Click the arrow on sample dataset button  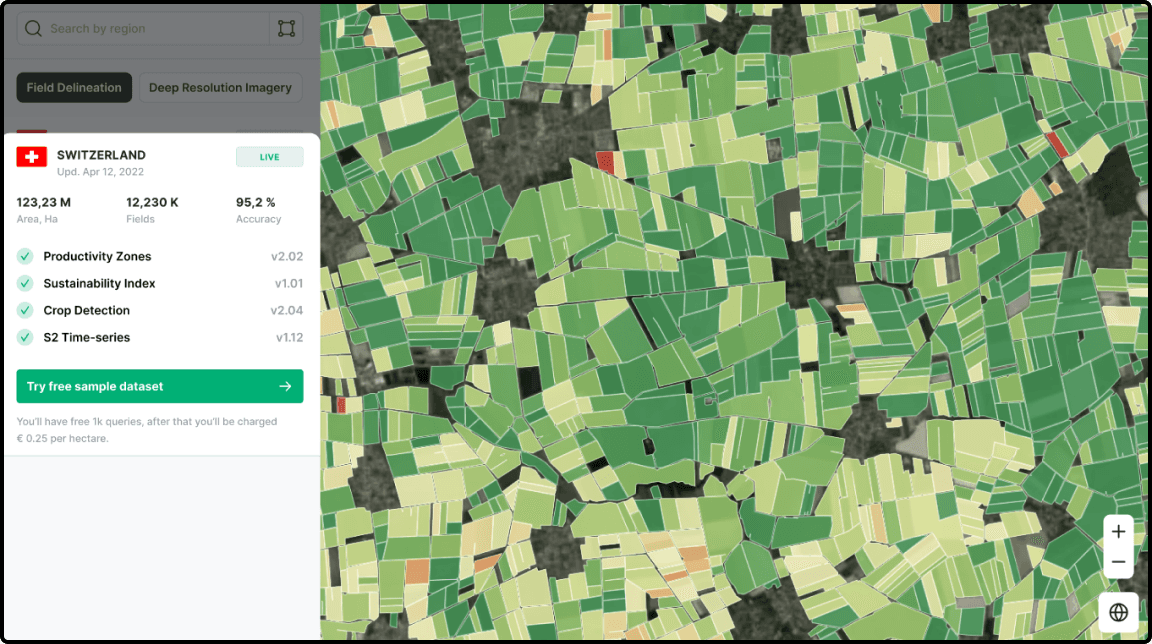(x=285, y=386)
